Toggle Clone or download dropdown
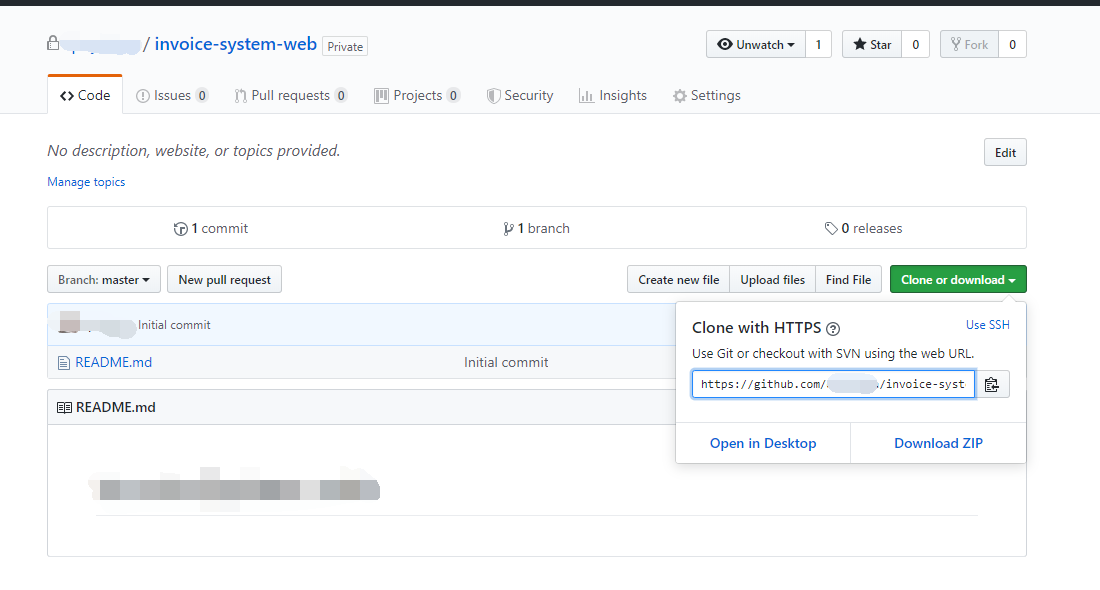Viewport: 1100px width, 590px height. click(958, 279)
